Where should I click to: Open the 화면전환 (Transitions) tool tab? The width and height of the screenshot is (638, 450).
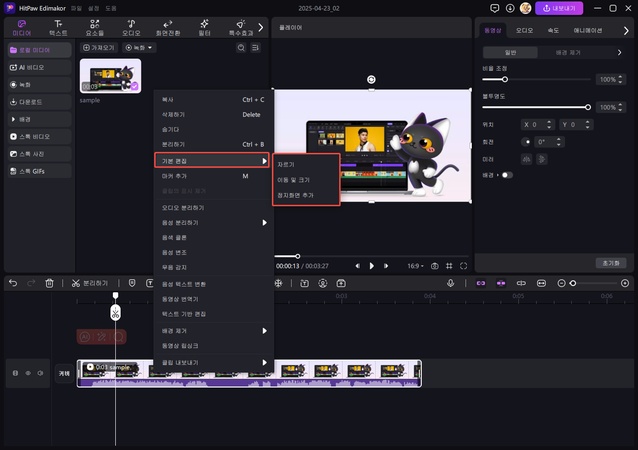pyautogui.click(x=168, y=28)
